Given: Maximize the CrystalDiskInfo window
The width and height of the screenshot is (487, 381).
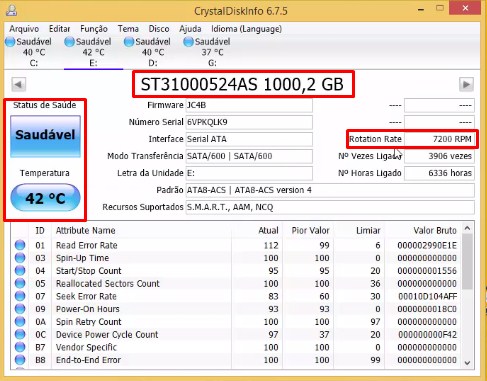Looking at the screenshot, I should tap(440, 9).
